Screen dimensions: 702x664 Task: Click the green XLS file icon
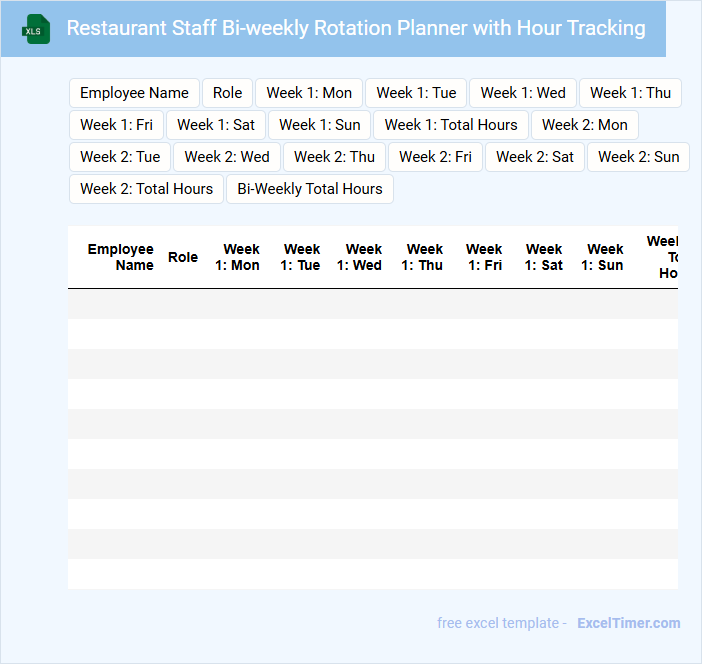[36, 29]
